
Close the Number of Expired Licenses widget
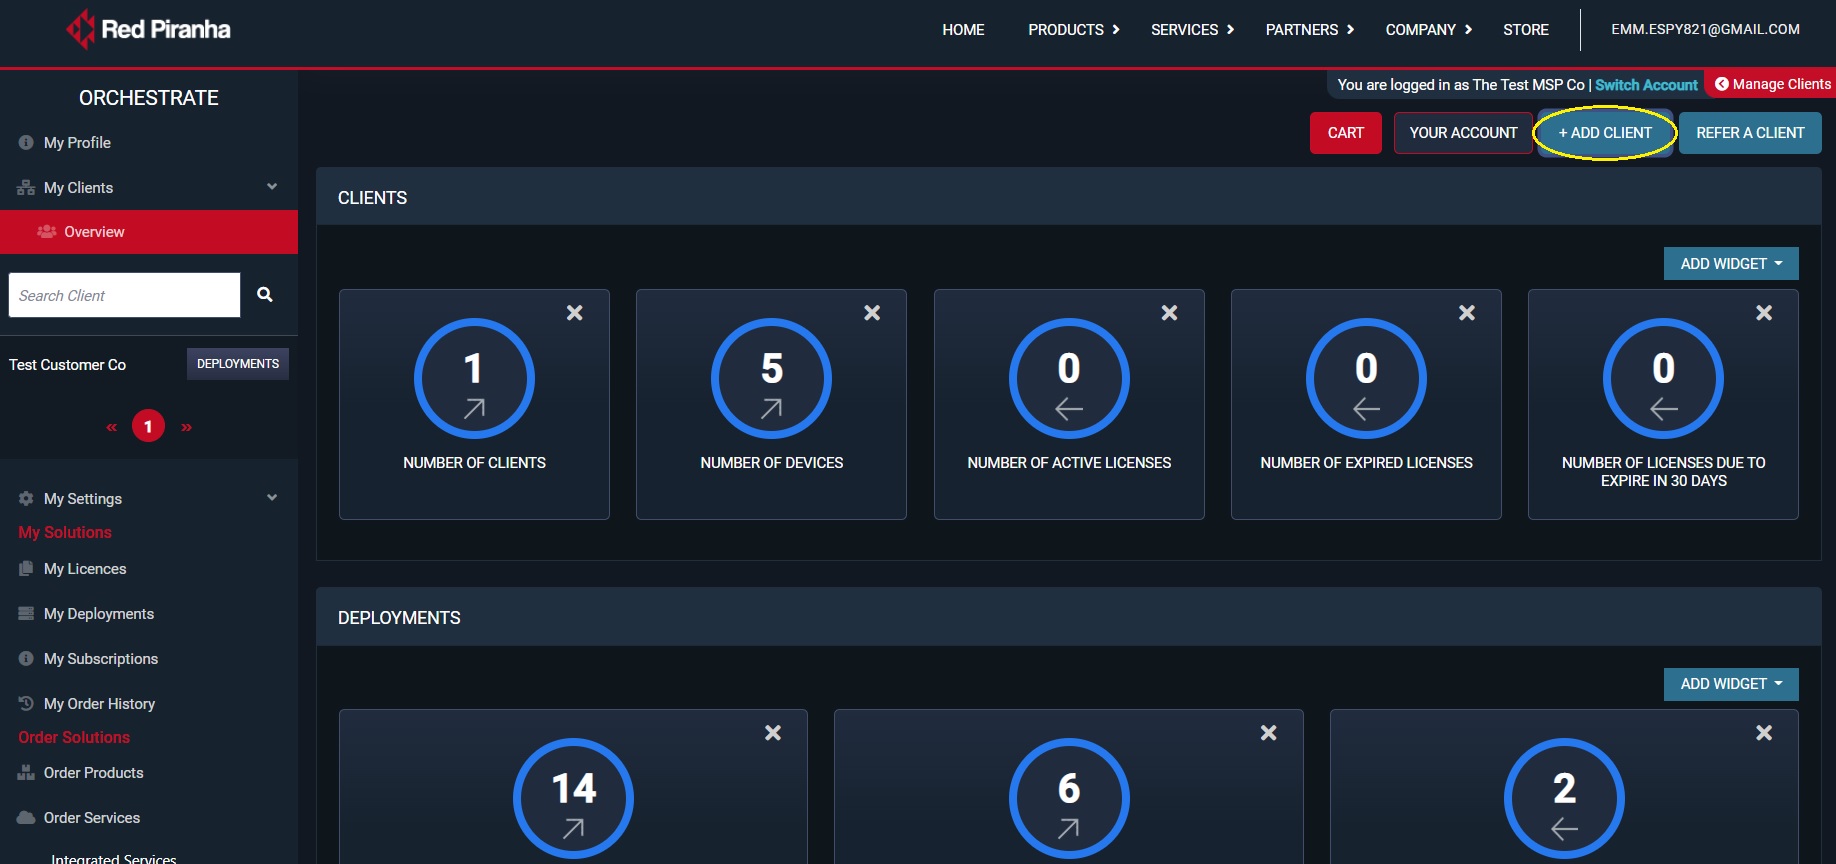pos(1467,313)
